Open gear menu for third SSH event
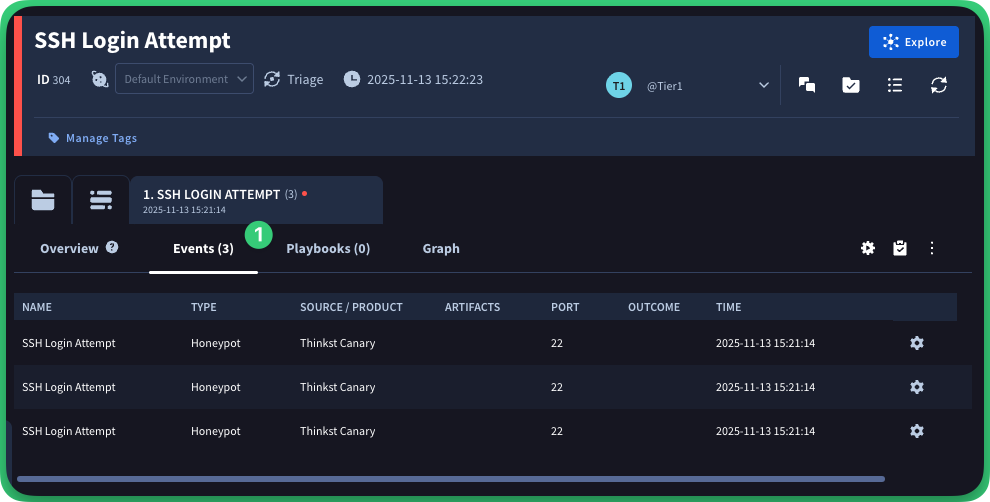Viewport: 990px width, 502px height. [x=916, y=431]
